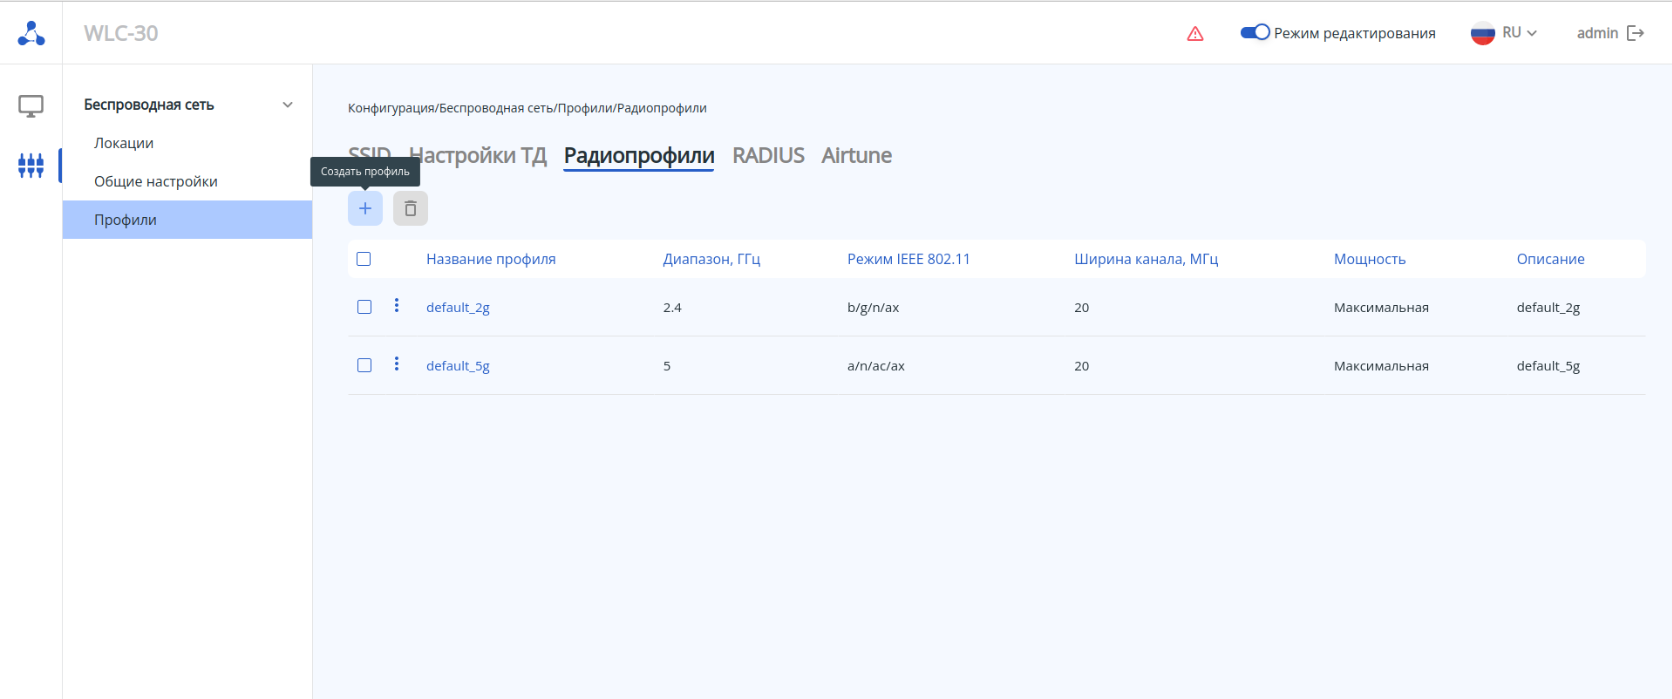
Task: Open the red warning alert icon
Action: (1195, 34)
